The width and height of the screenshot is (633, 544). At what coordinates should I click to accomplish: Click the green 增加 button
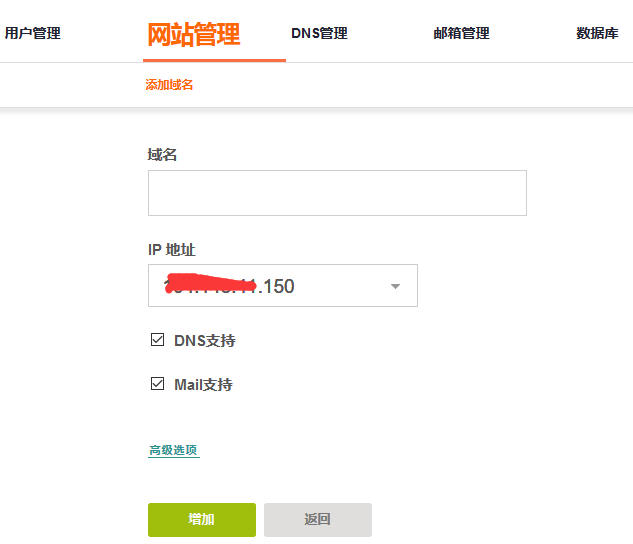[202, 520]
